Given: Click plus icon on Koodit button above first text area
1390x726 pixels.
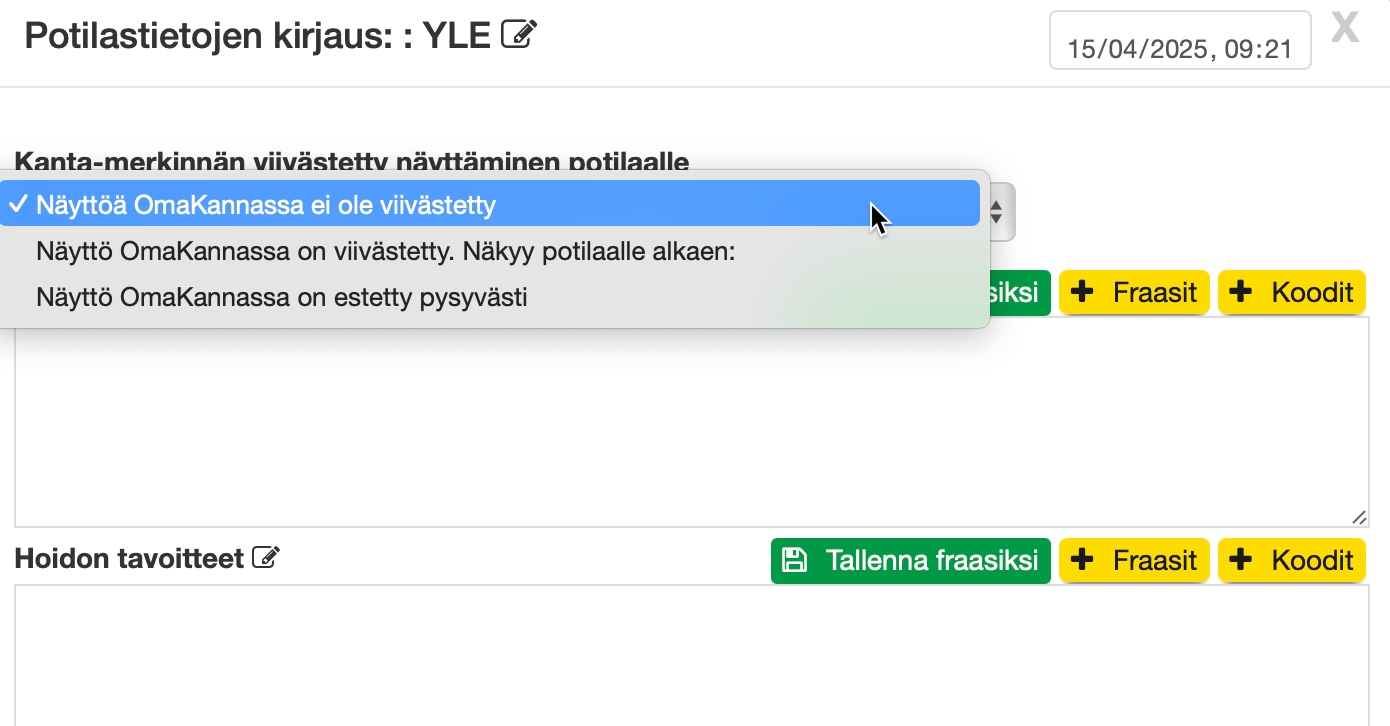Looking at the screenshot, I should [x=1240, y=292].
